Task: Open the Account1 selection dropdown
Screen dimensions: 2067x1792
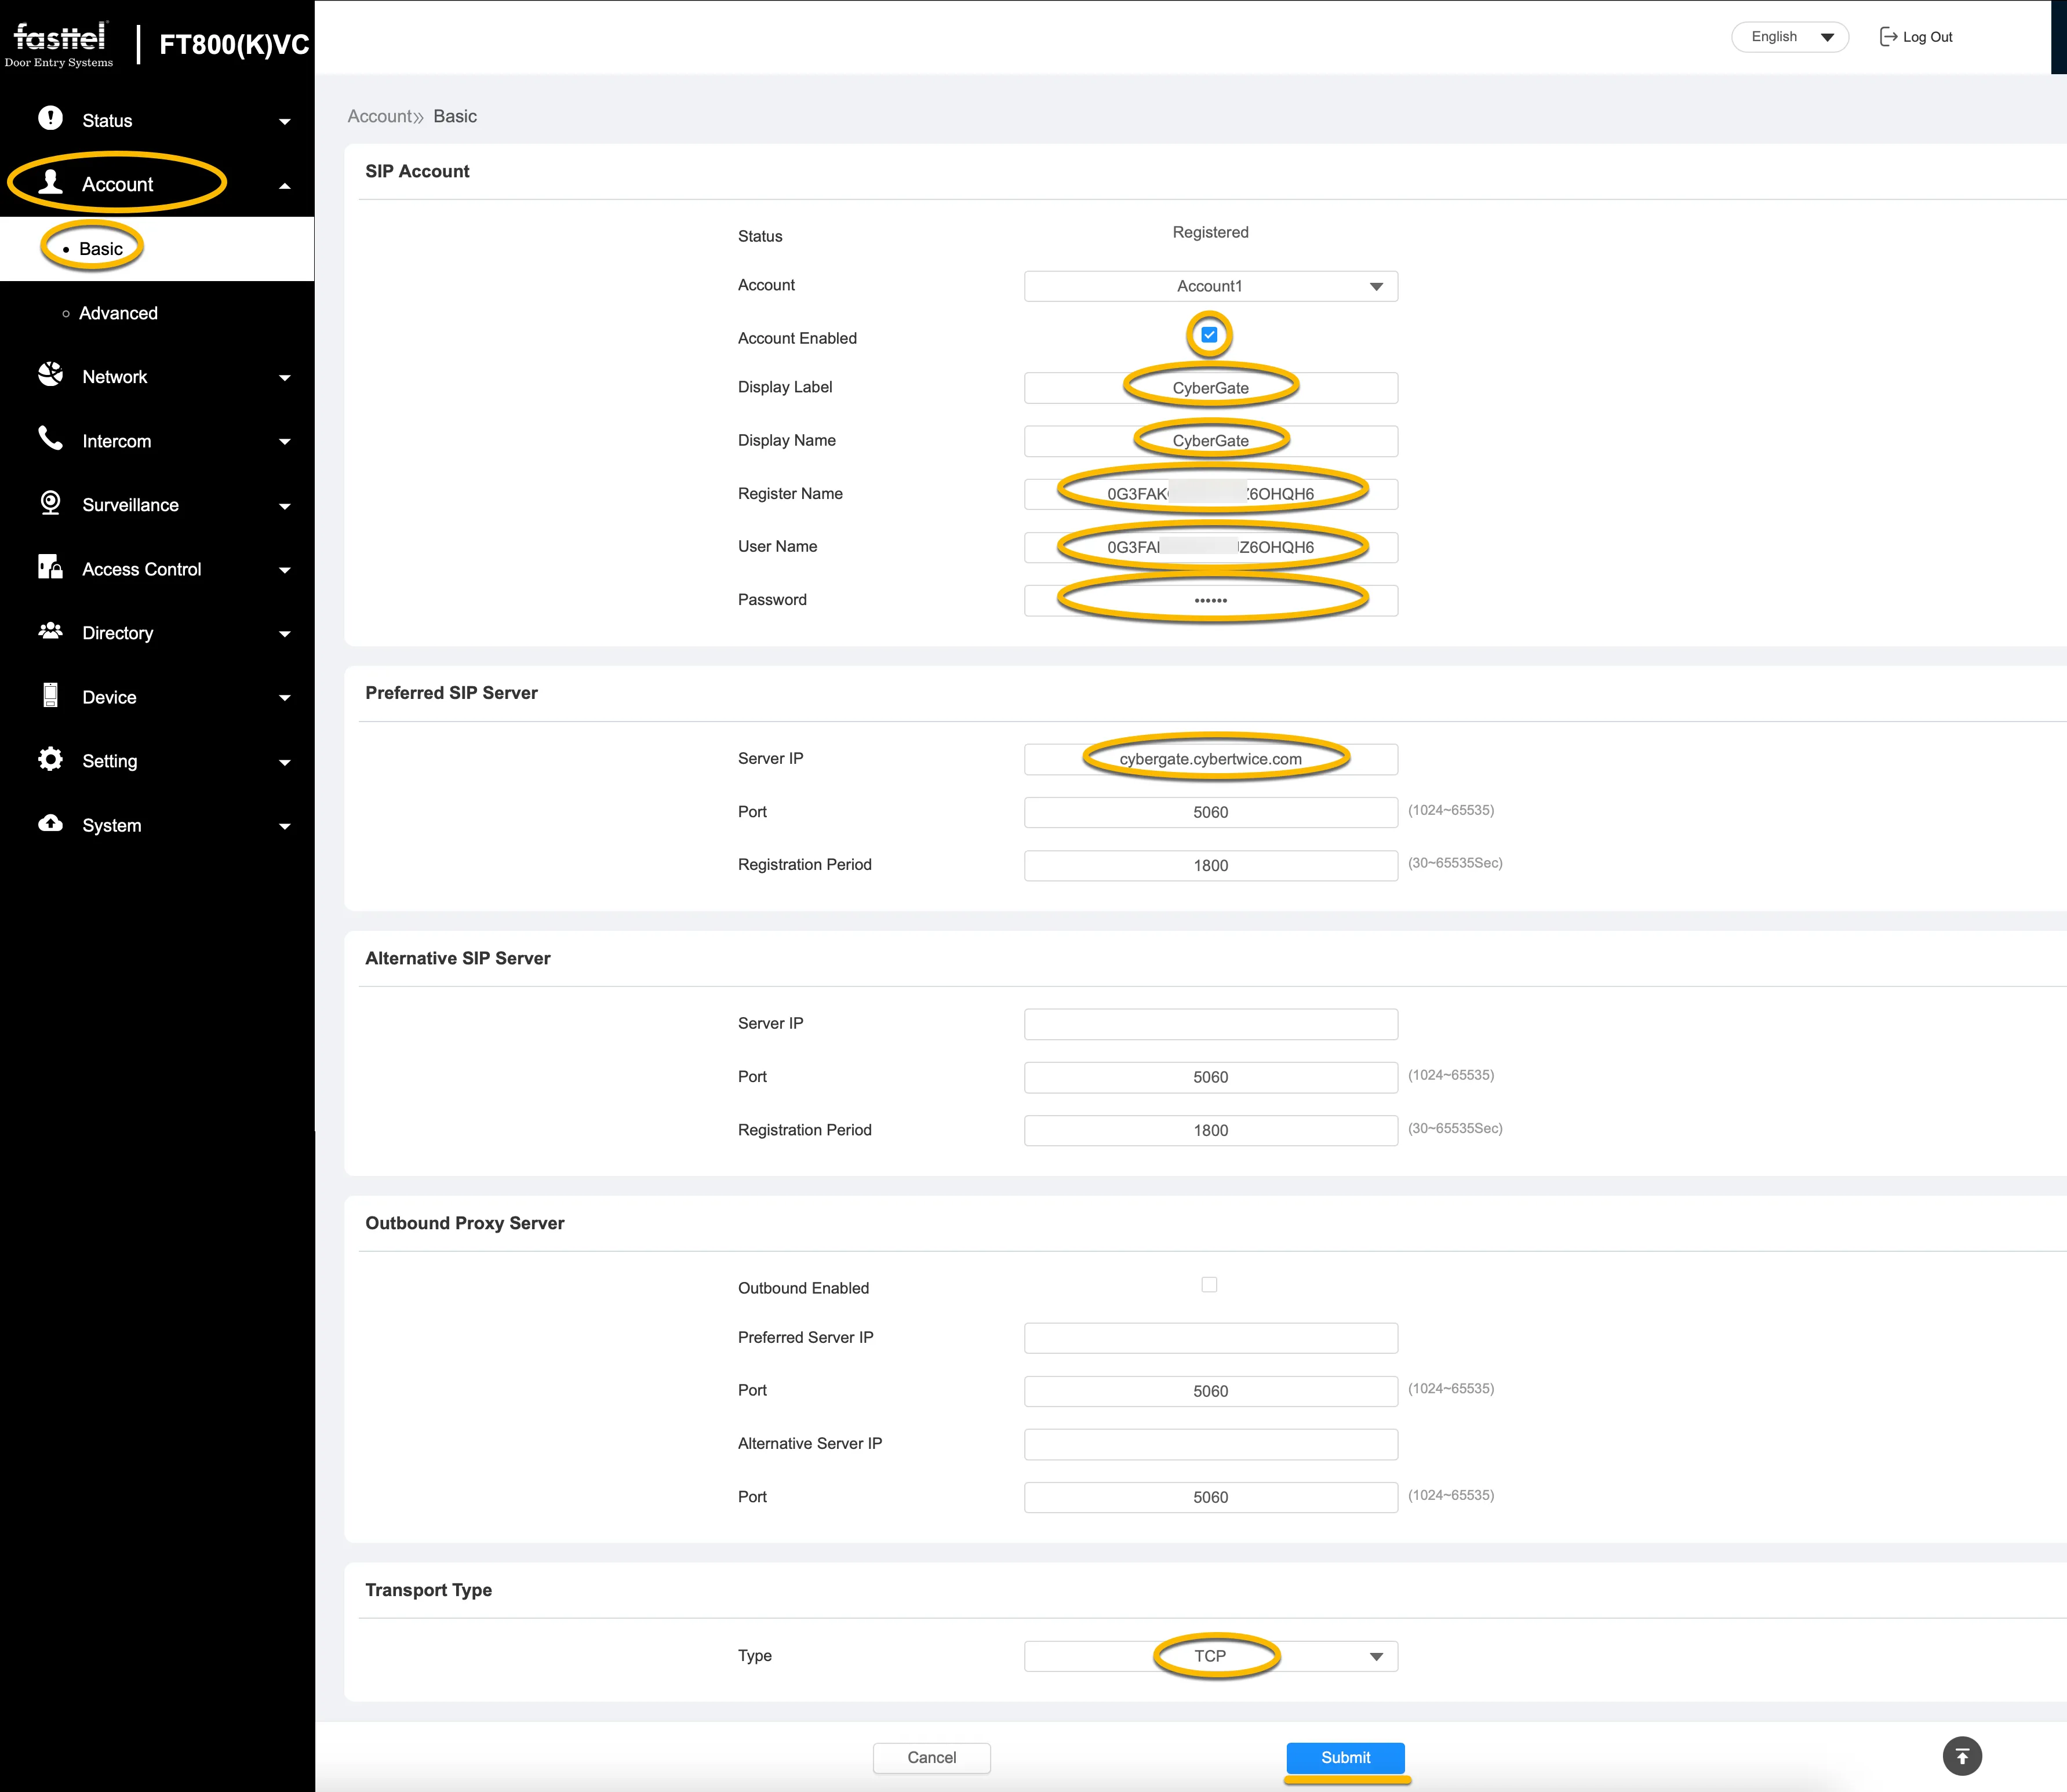Action: coord(1210,286)
